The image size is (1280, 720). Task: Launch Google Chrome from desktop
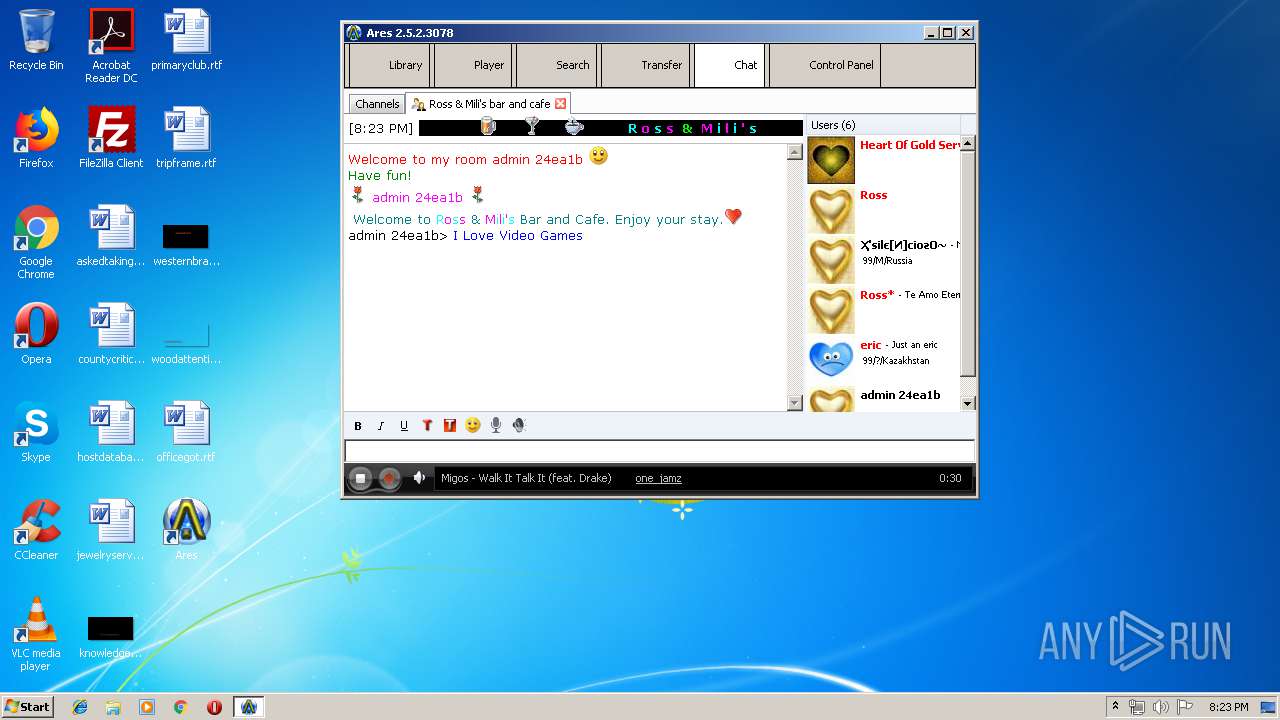[36, 243]
